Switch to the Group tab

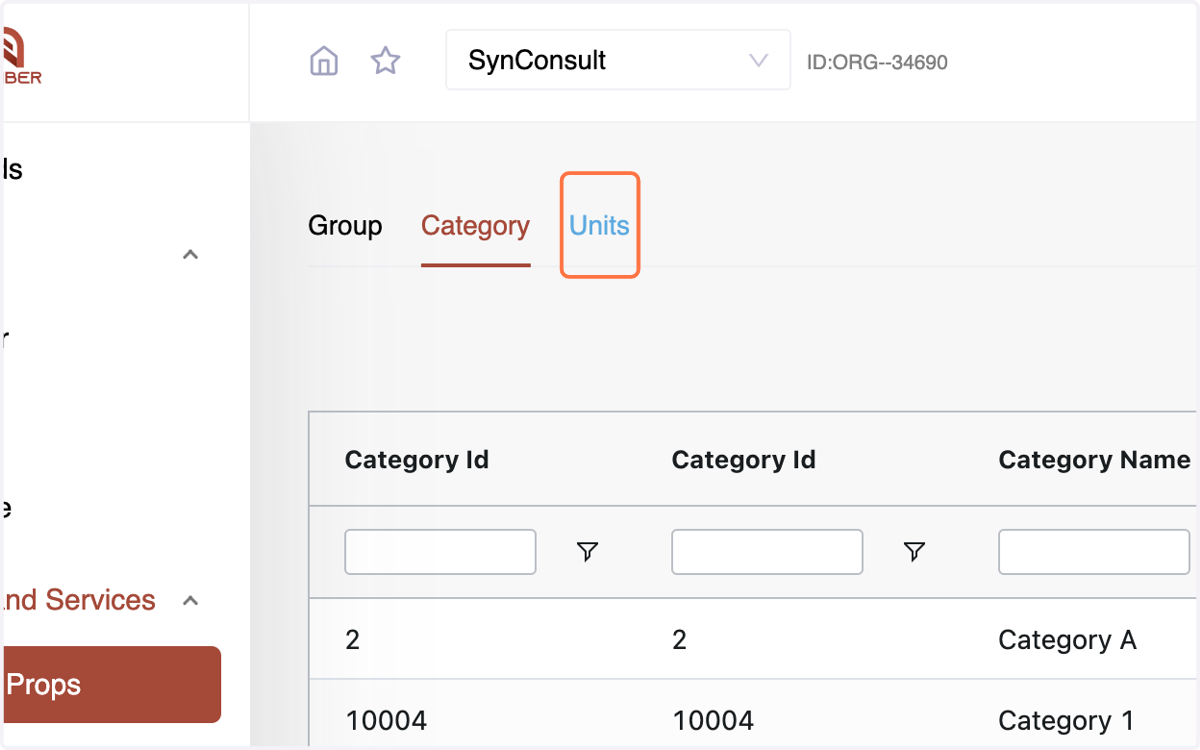click(345, 226)
